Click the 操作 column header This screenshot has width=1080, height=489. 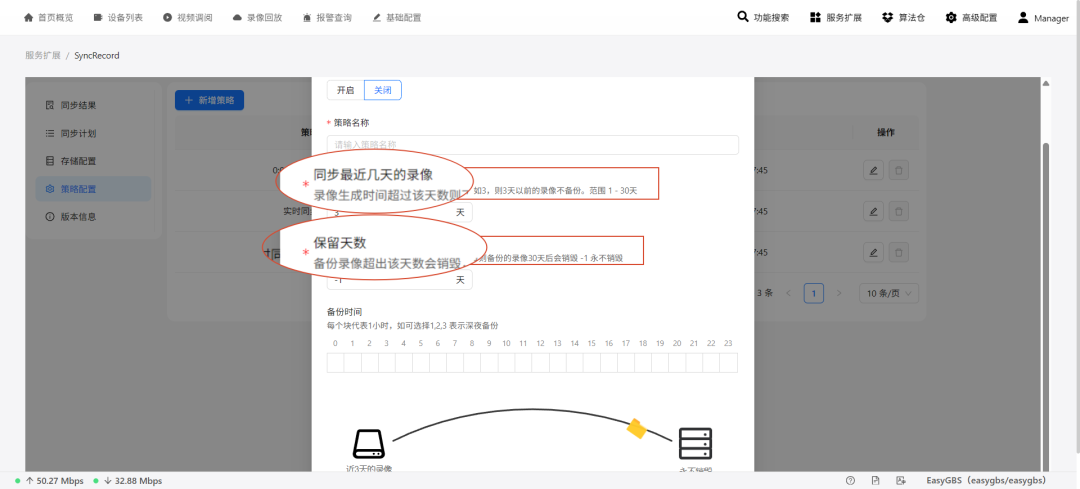886,133
